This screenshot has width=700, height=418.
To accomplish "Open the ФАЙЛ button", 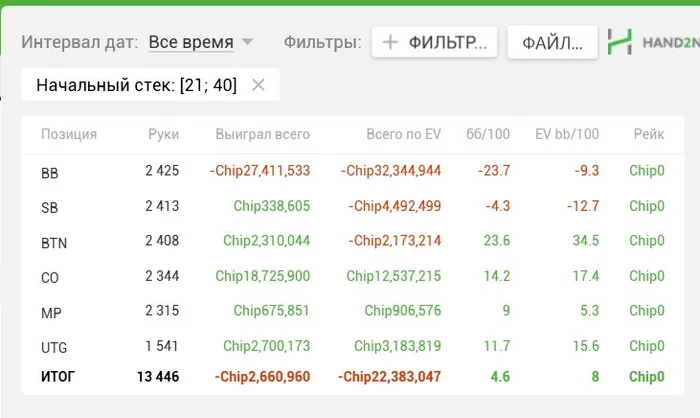I will (552, 42).
